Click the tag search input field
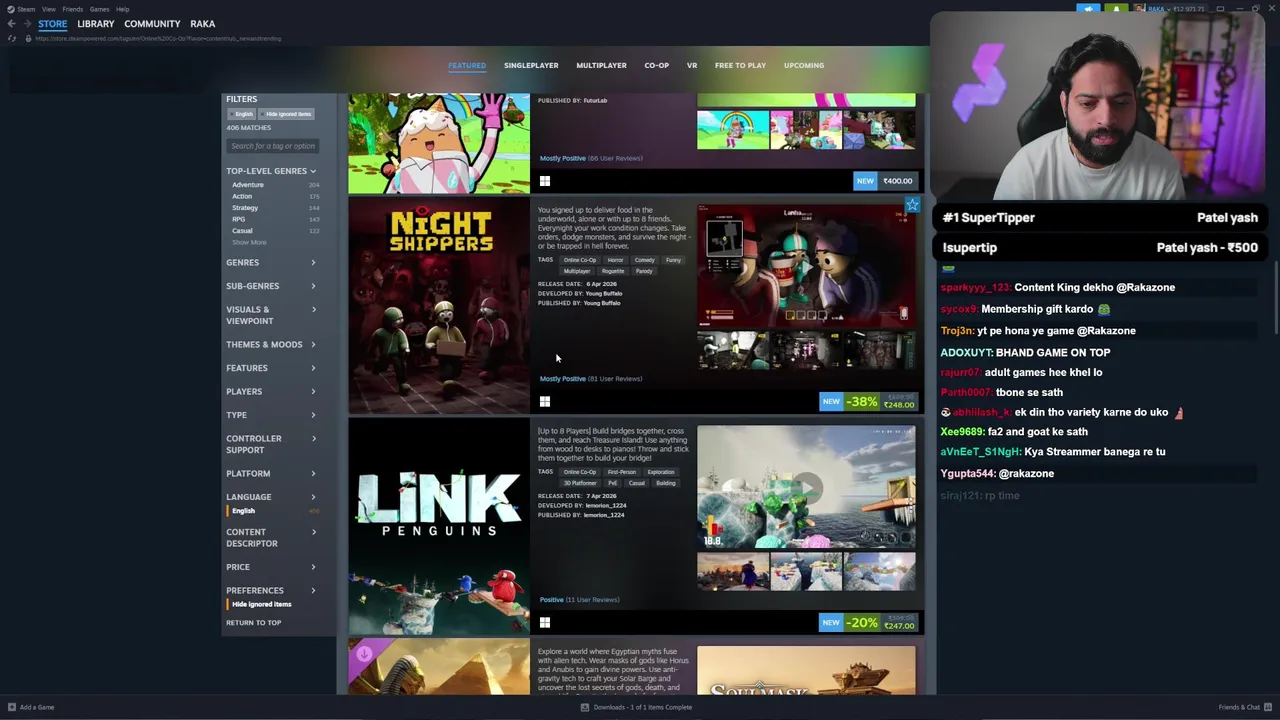Viewport: 1280px width, 720px height. [x=274, y=146]
